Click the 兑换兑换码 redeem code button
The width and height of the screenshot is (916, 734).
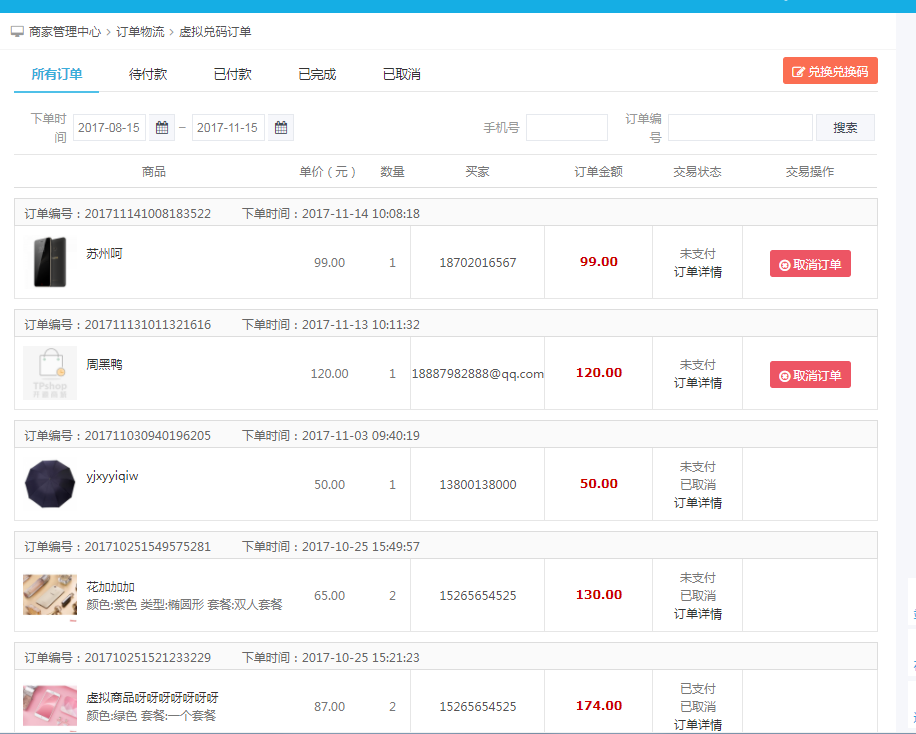coord(830,71)
